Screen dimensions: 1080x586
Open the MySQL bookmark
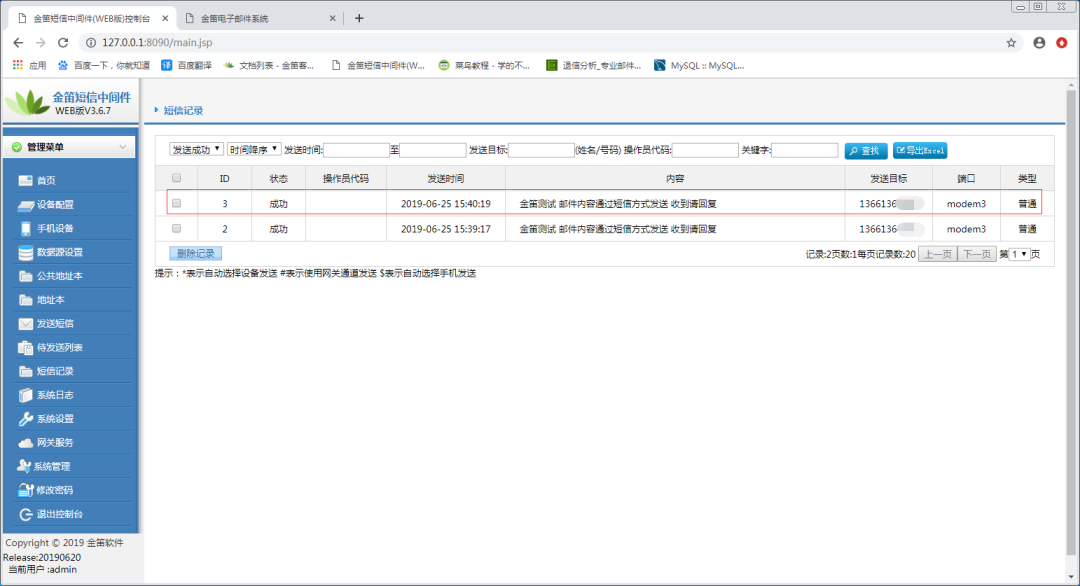[699, 65]
